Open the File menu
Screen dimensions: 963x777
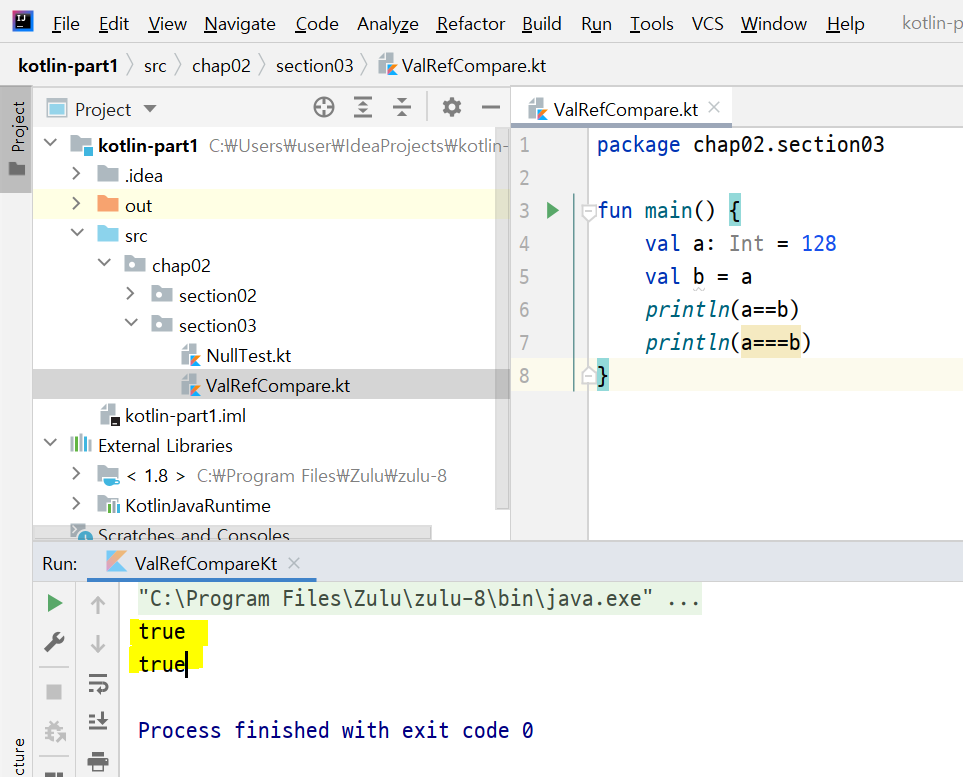66,24
